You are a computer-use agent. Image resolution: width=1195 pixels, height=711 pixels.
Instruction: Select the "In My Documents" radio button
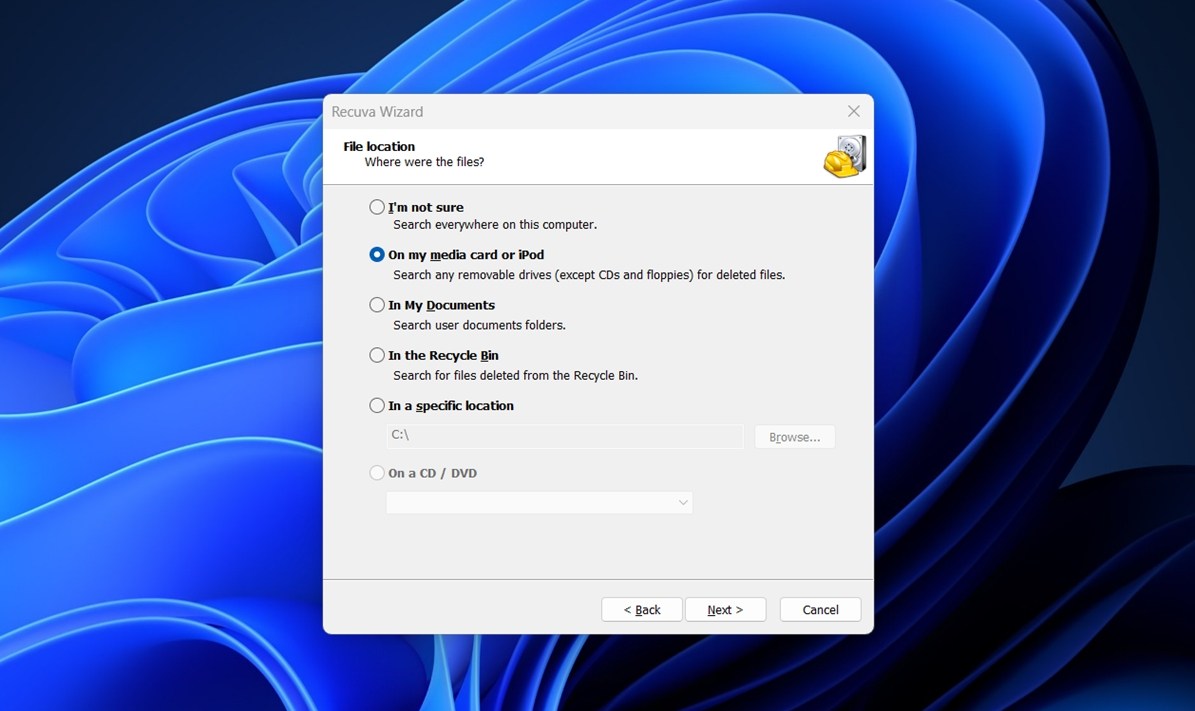(377, 305)
